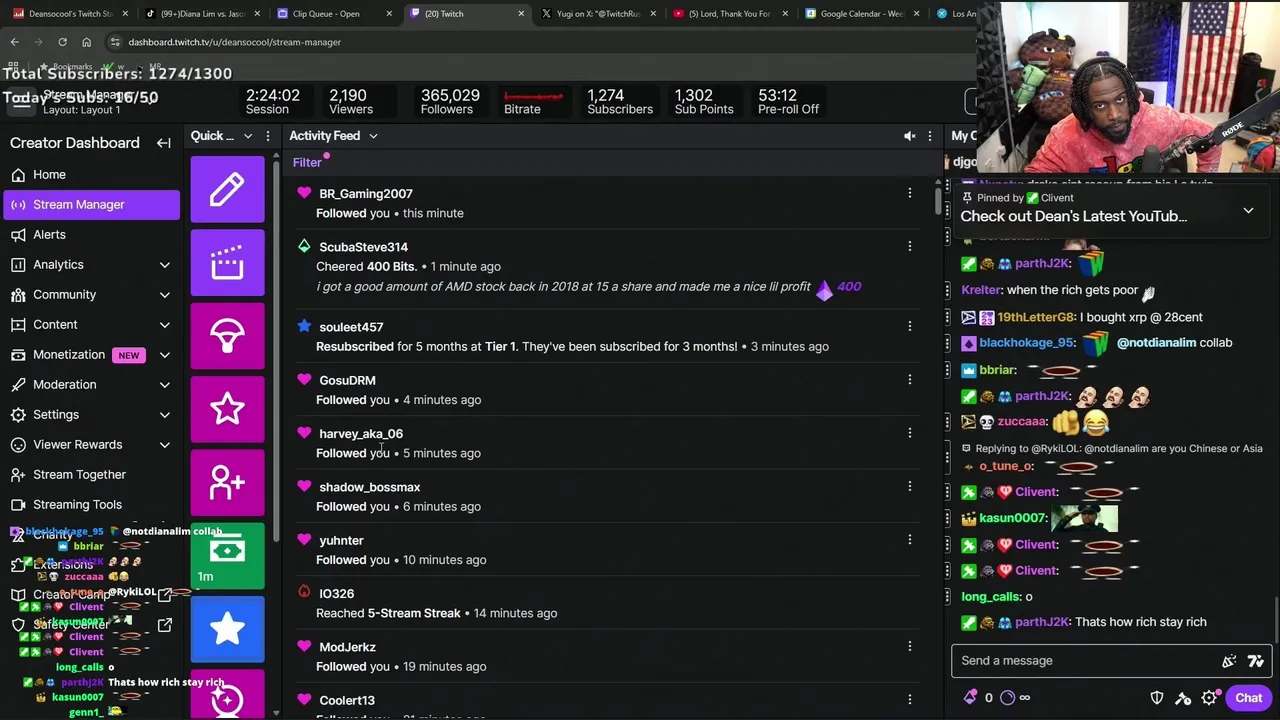1280x720 pixels.
Task: Open options menu for shadow_bossmax follow event
Action: coord(909,486)
